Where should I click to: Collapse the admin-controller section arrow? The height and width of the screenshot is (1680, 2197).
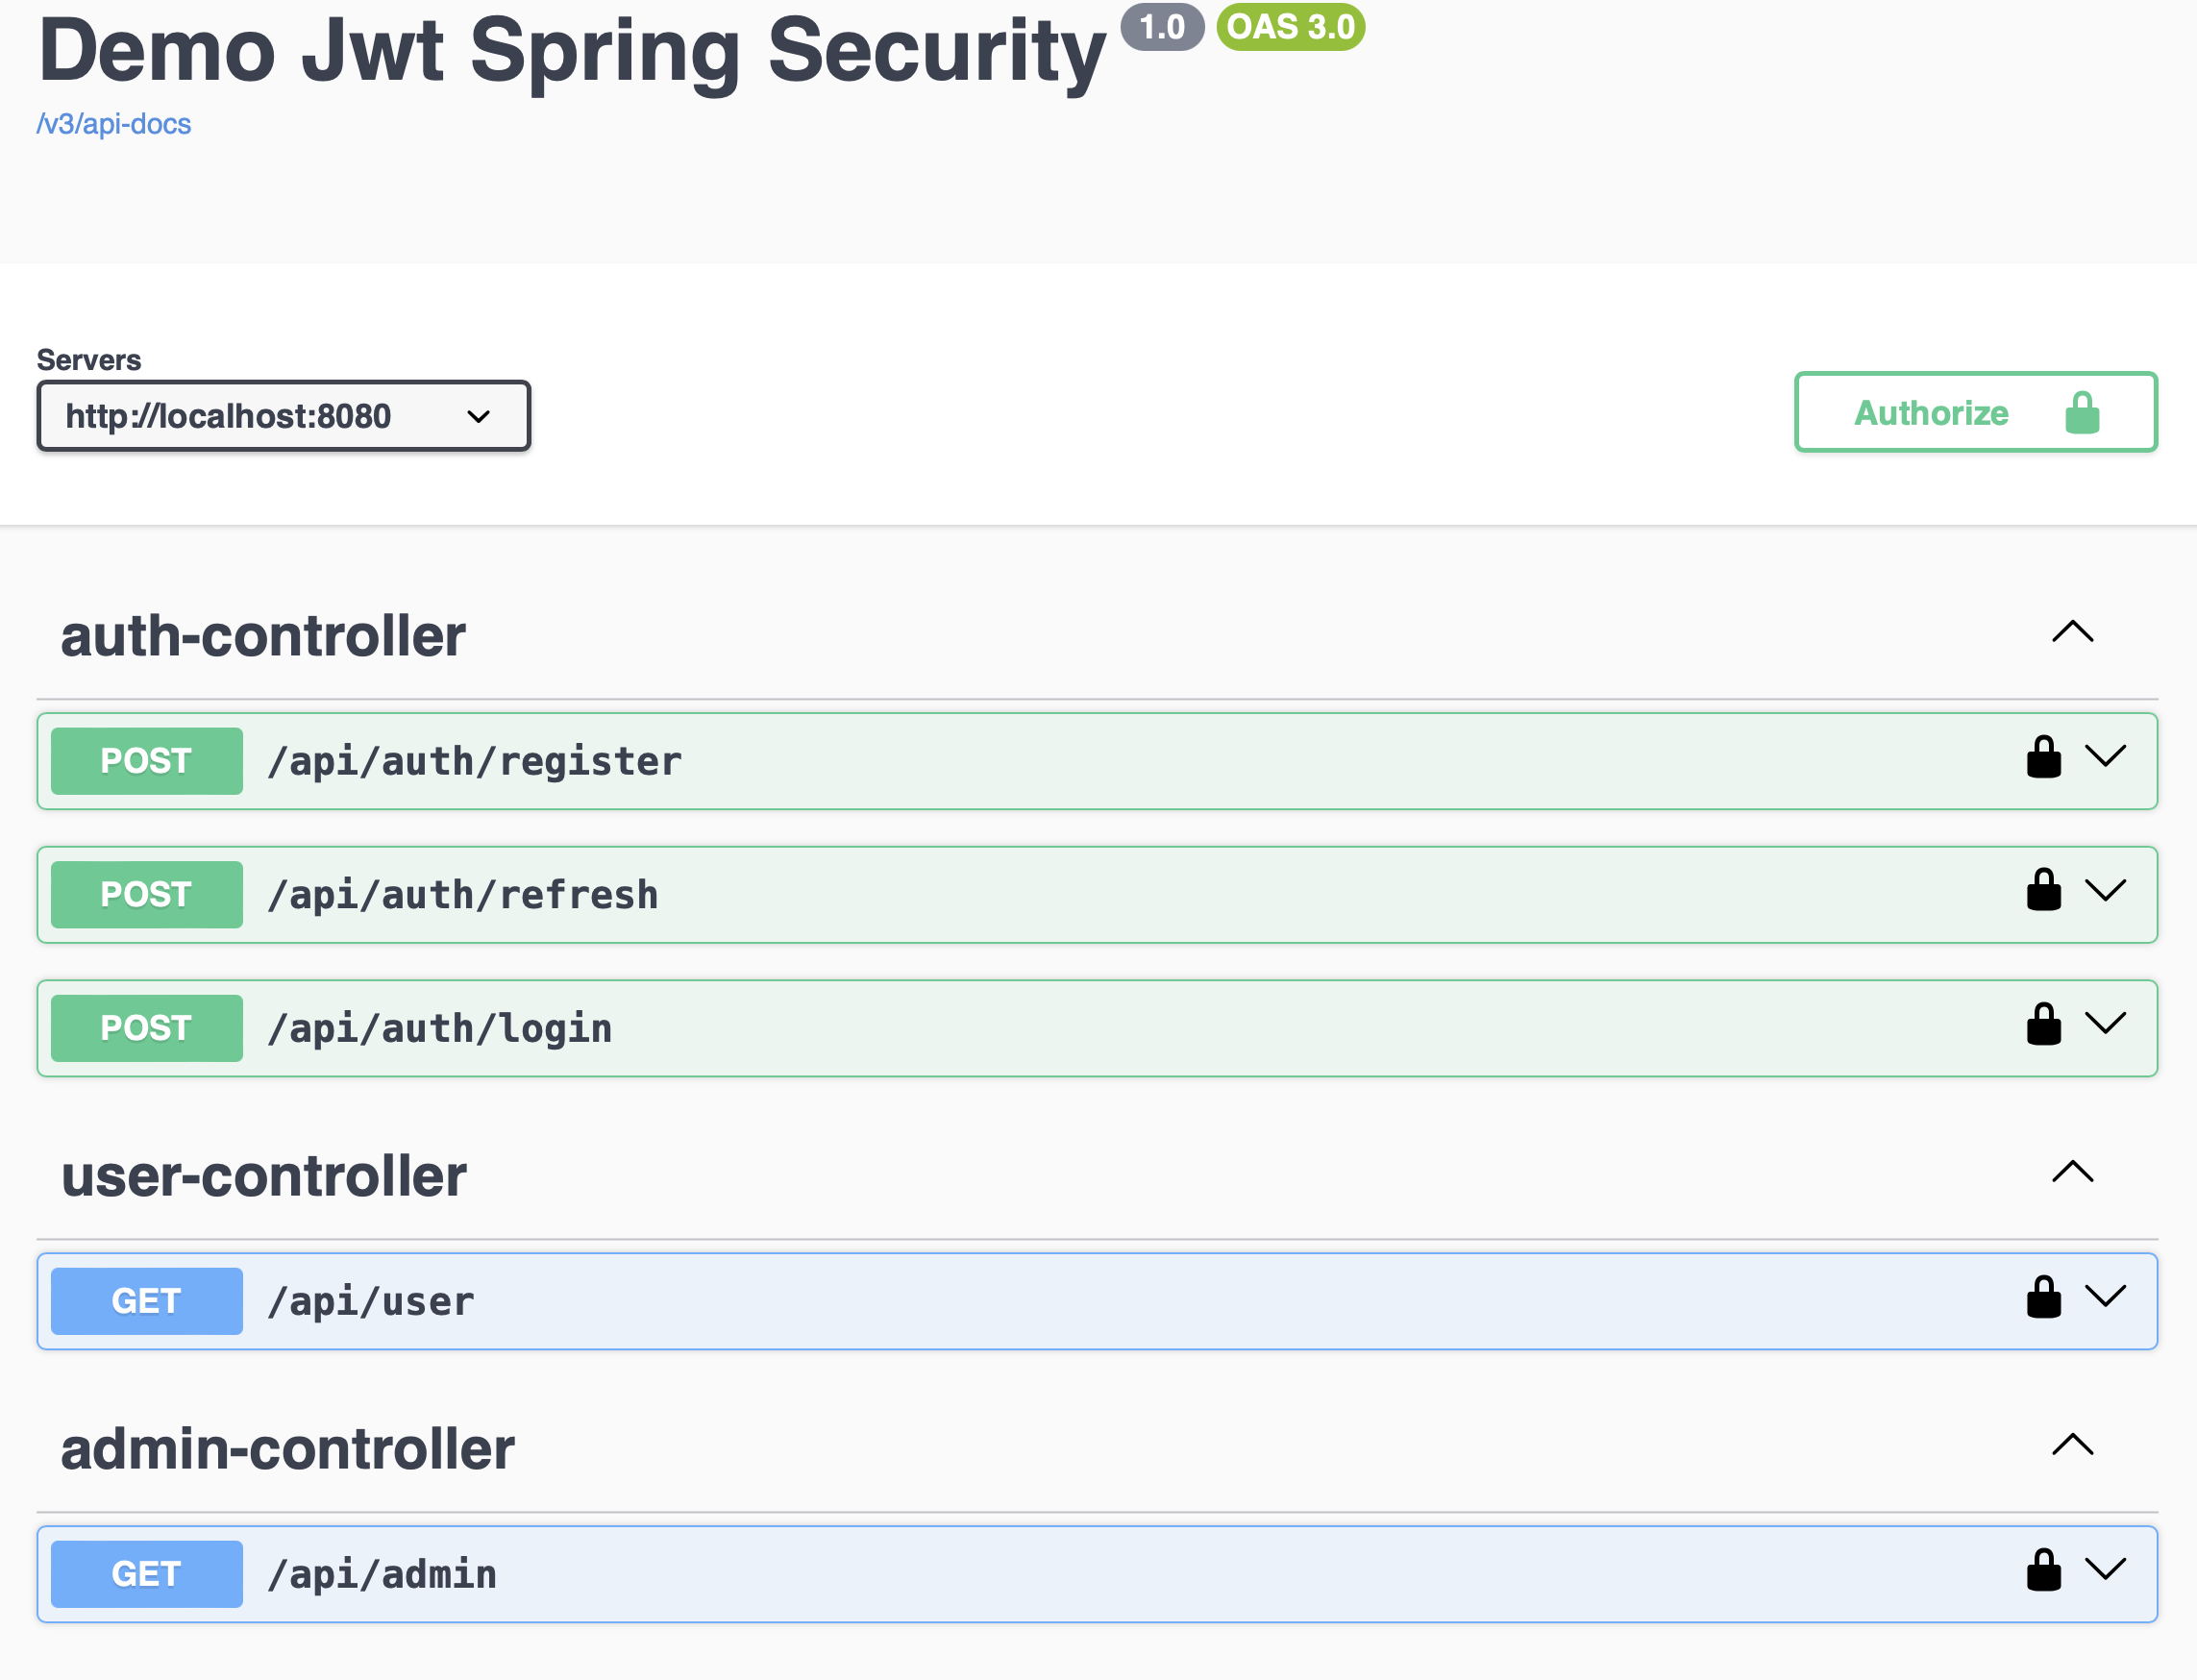[x=2072, y=1445]
